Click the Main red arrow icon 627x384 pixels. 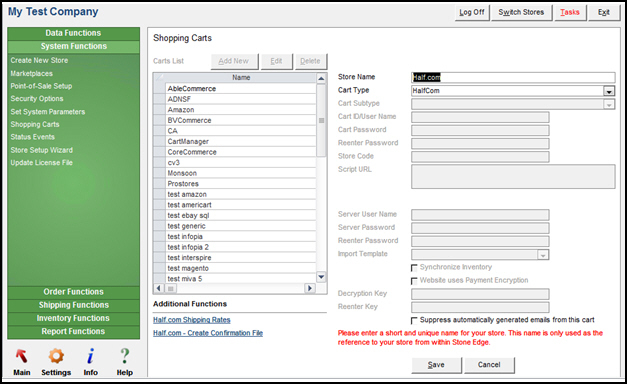coord(22,356)
